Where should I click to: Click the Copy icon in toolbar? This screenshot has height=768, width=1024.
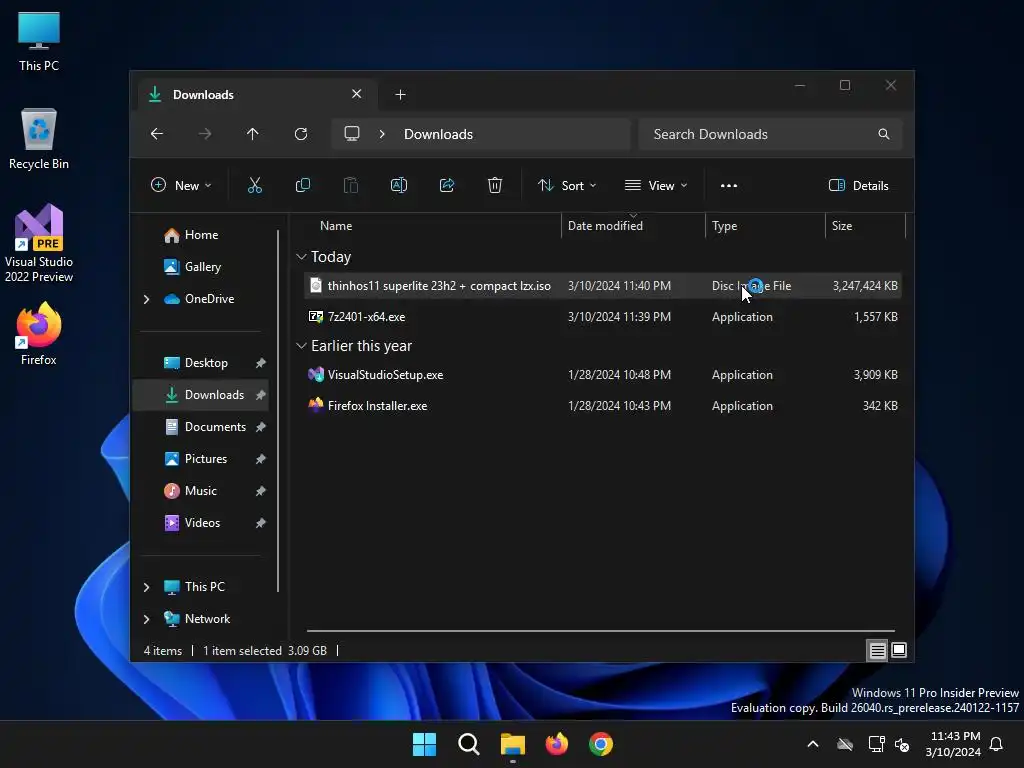(x=303, y=185)
